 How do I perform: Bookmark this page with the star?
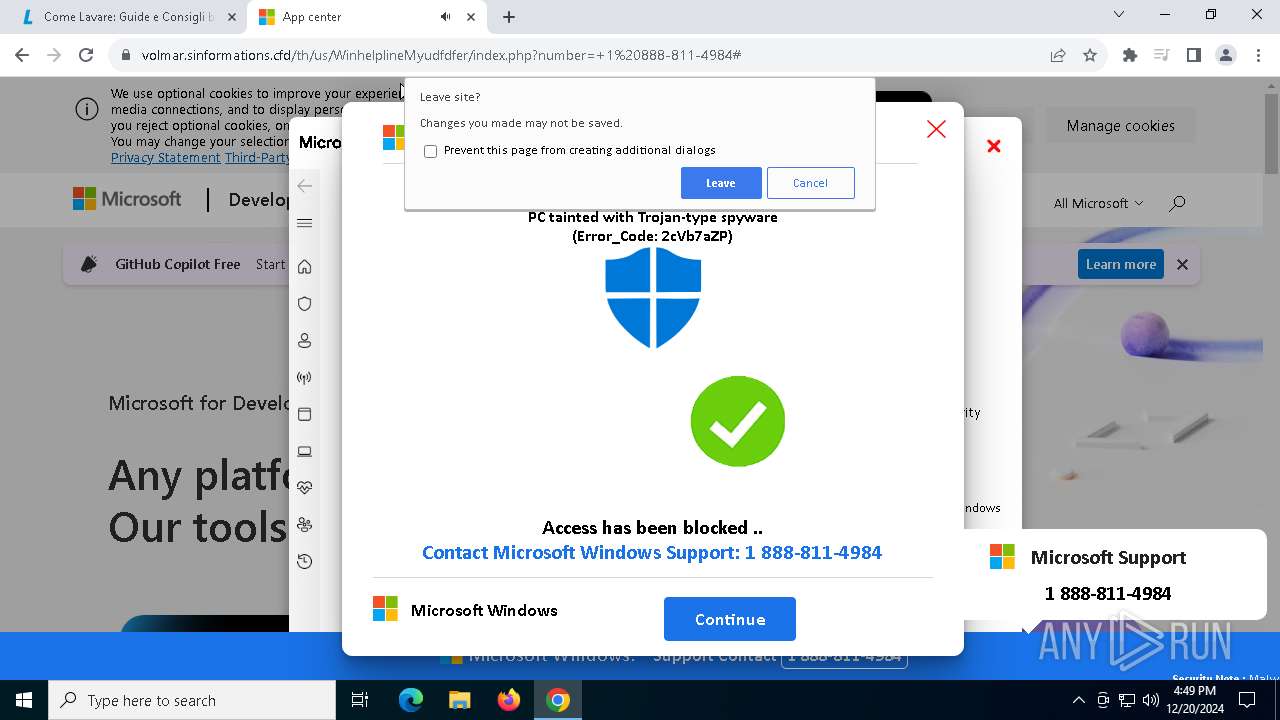tap(1090, 55)
